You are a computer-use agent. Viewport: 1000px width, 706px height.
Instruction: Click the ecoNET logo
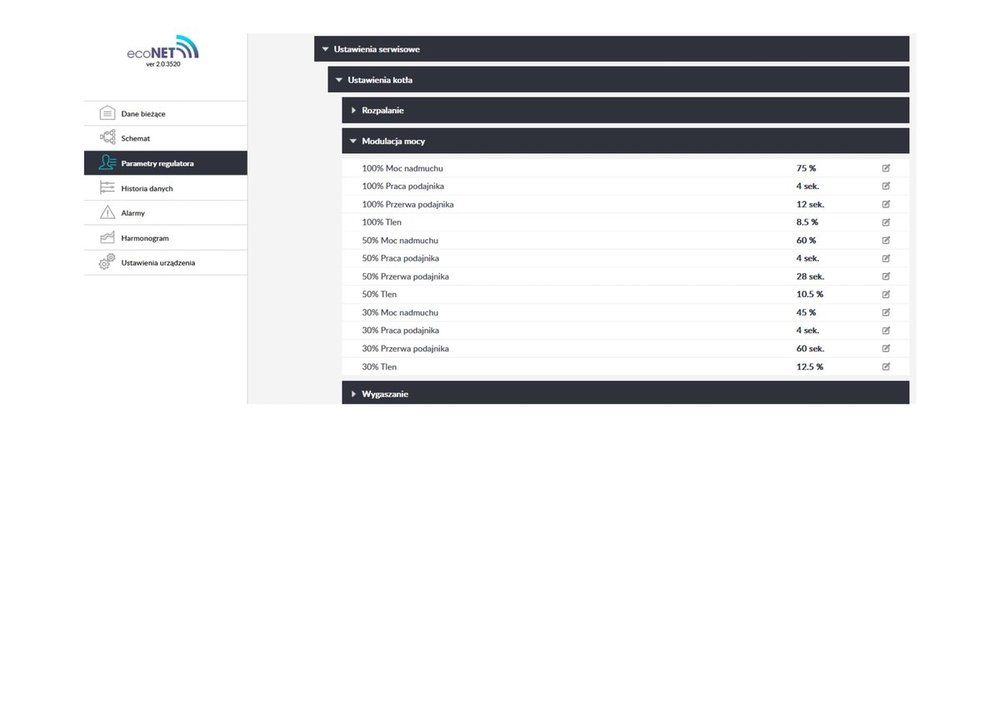163,50
